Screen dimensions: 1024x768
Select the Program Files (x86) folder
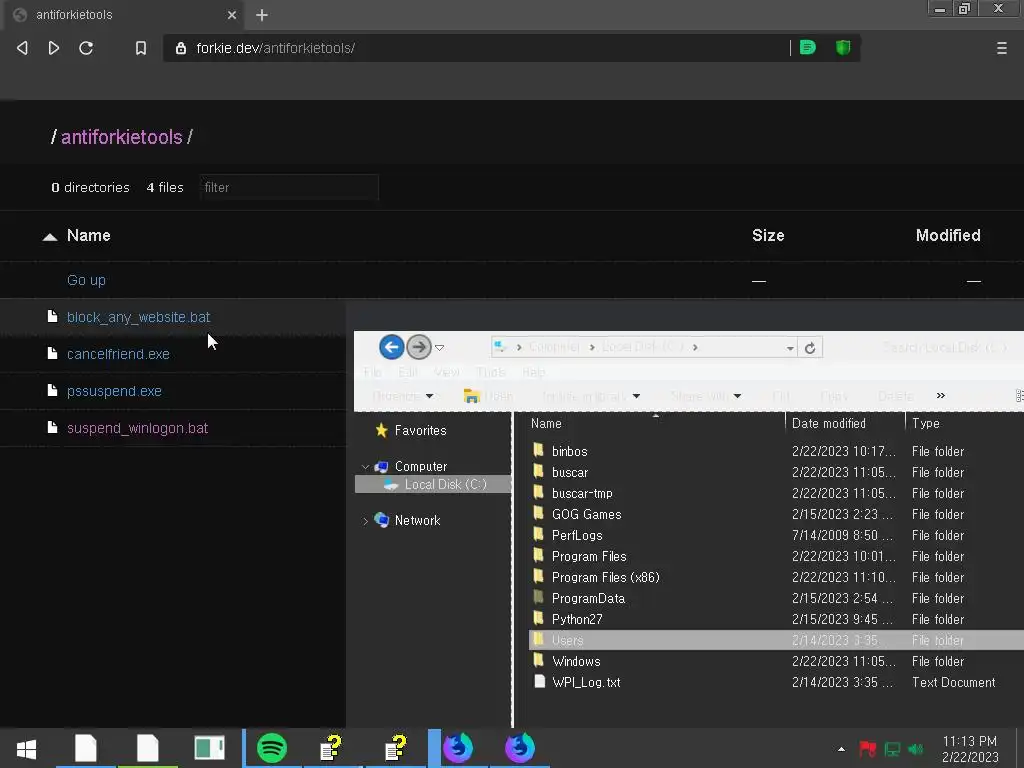605,577
